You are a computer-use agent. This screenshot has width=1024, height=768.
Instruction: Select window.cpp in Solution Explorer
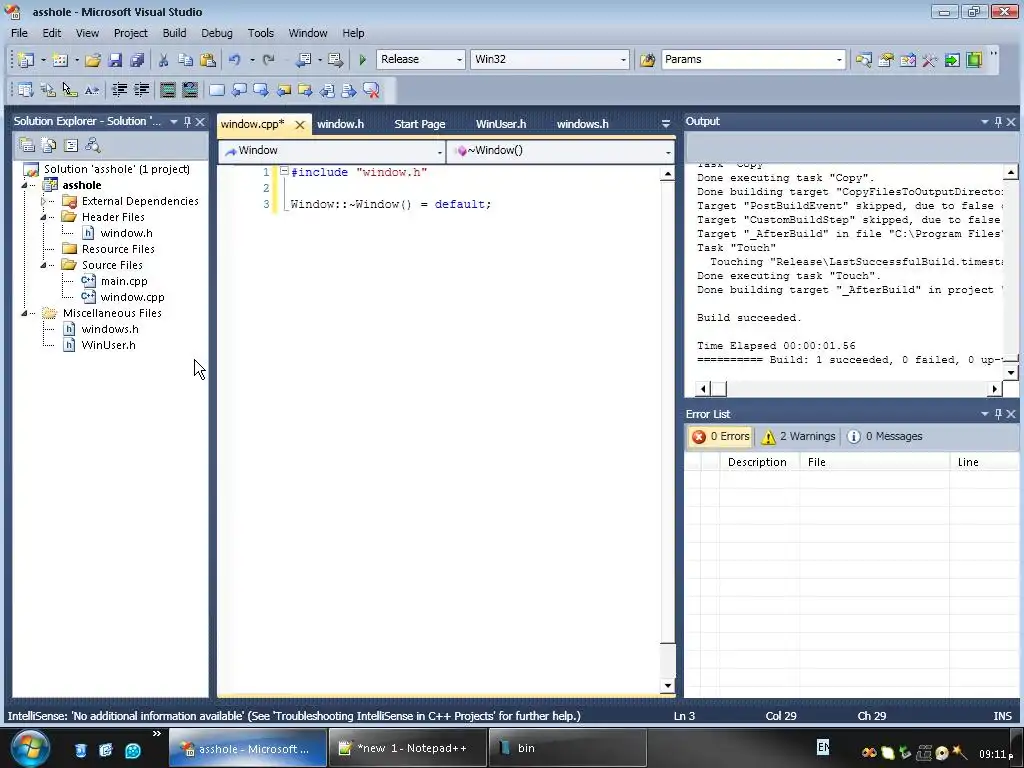[x=133, y=297]
